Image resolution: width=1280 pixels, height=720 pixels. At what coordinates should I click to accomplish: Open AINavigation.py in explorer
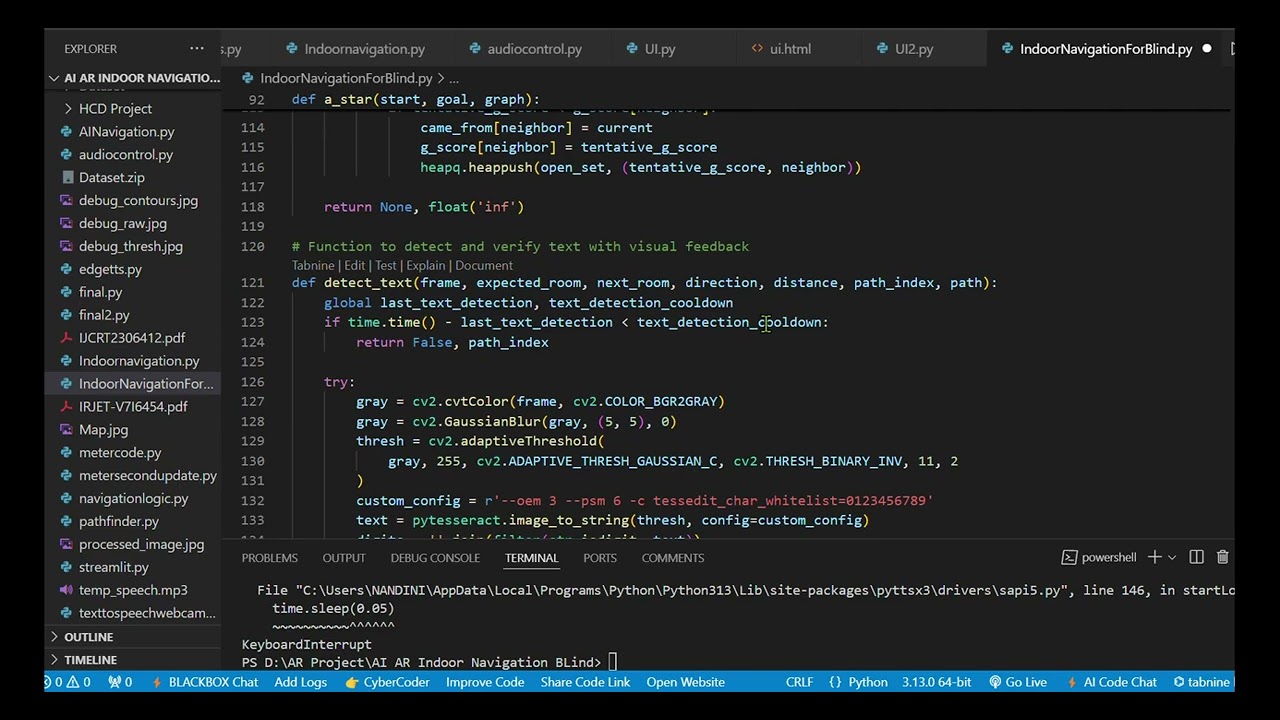[x=126, y=131]
